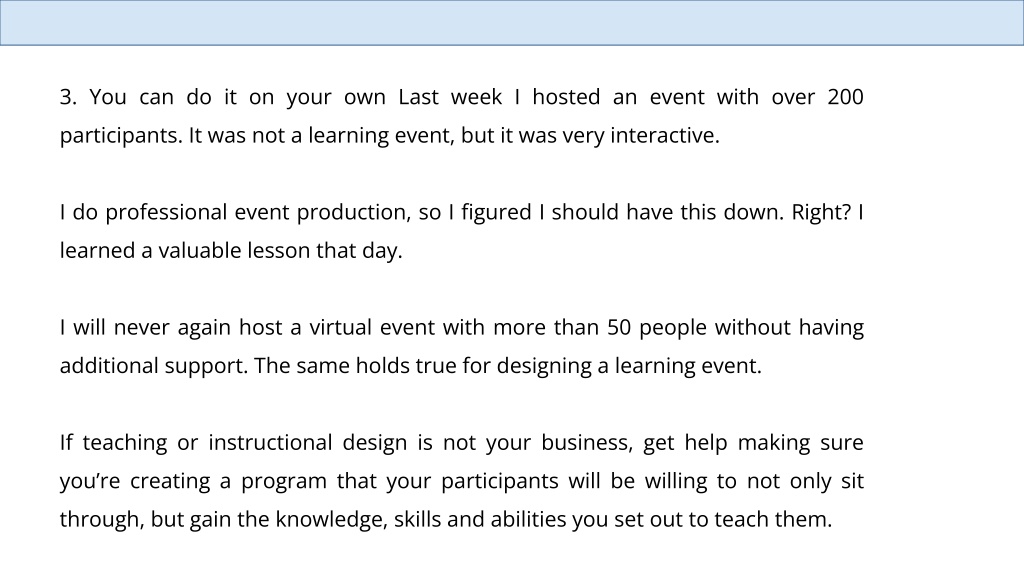Viewport: 1024px width, 576px height.
Task: Click the word "abilities"
Action: (x=528, y=520)
